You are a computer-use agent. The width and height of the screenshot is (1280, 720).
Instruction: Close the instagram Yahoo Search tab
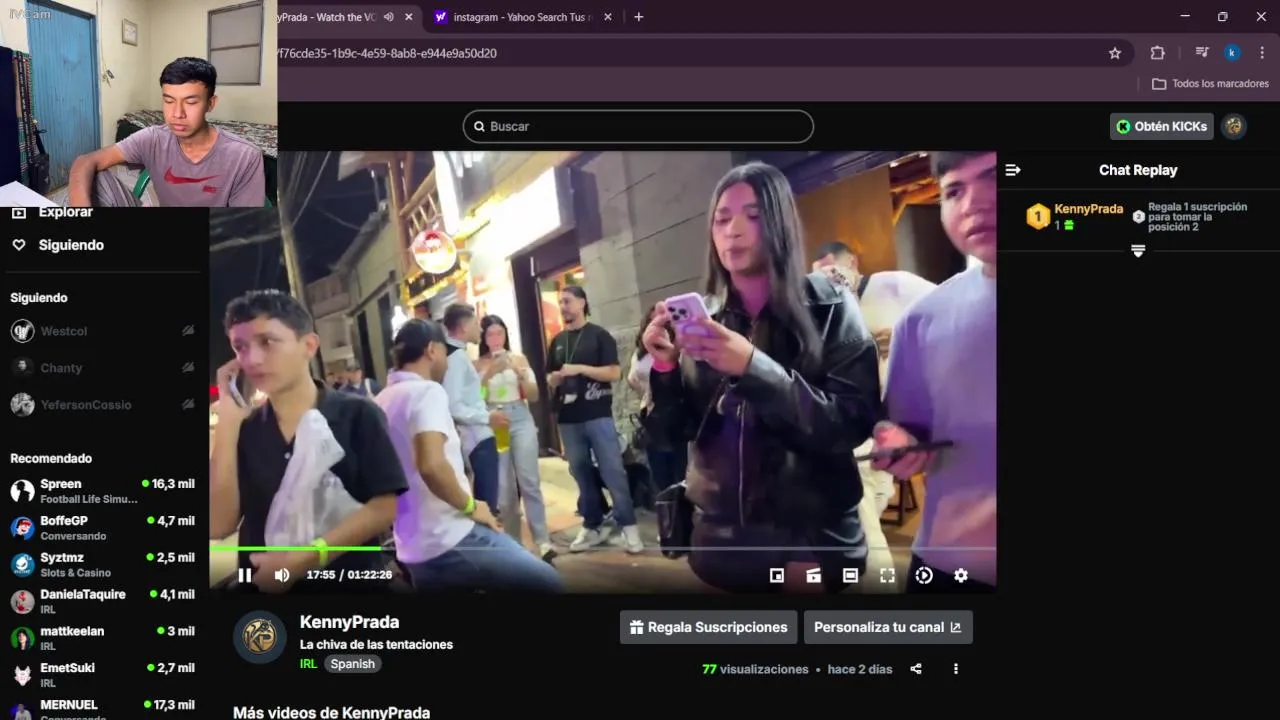[607, 17]
